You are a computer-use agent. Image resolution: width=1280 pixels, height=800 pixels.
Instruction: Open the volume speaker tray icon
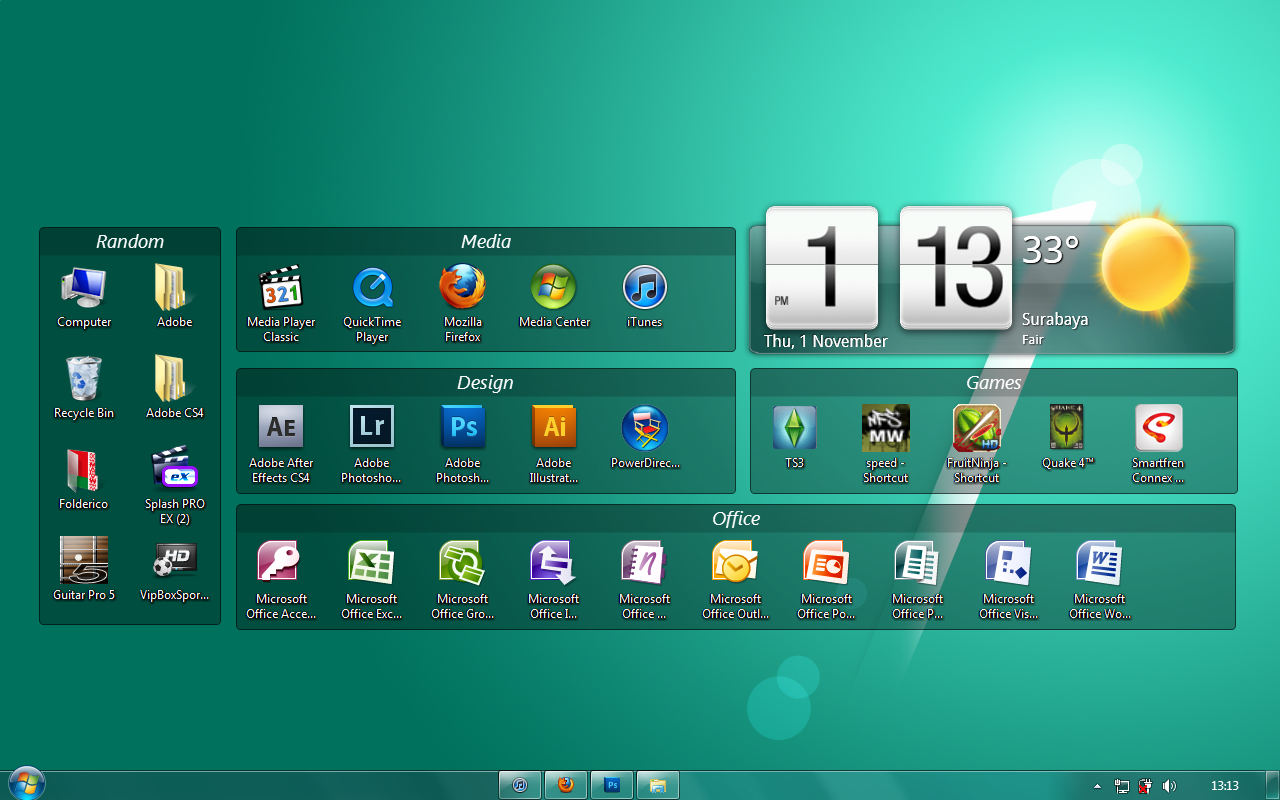pyautogui.click(x=1169, y=786)
